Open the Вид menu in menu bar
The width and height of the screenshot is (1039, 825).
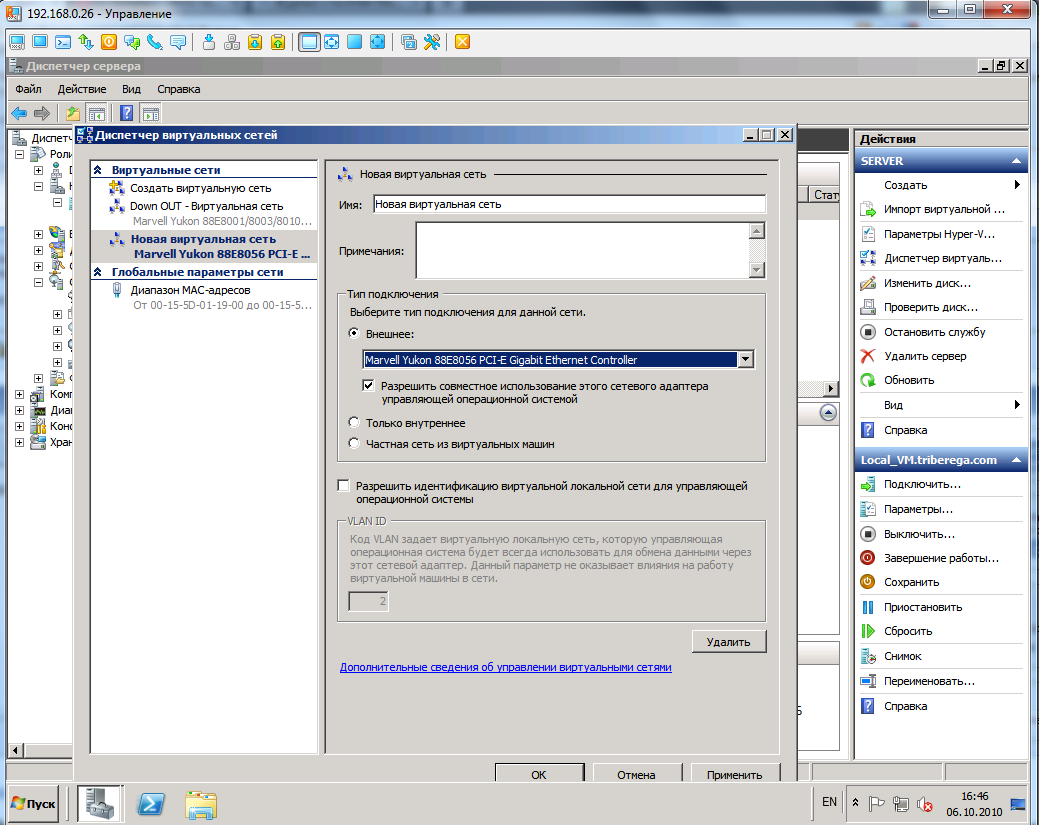(x=131, y=89)
